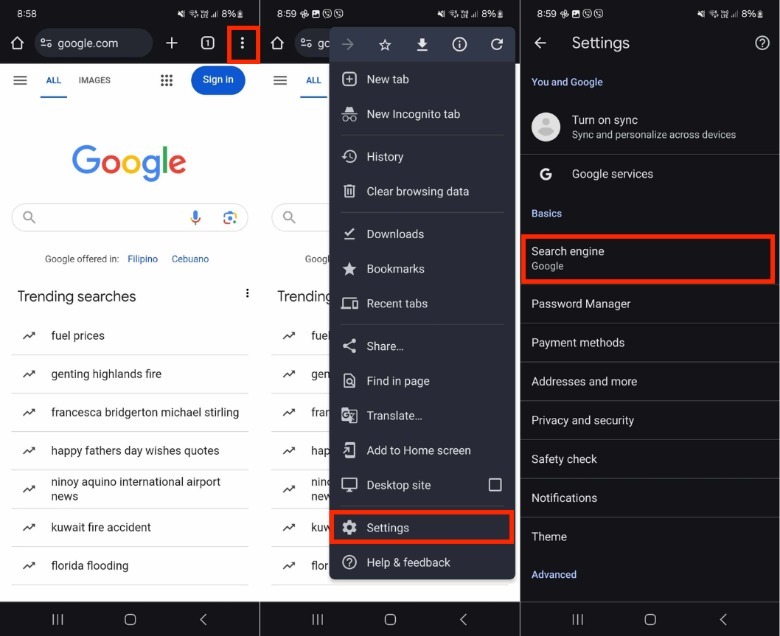Tap the download page arrow icon
The width and height of the screenshot is (780, 636).
click(422, 45)
